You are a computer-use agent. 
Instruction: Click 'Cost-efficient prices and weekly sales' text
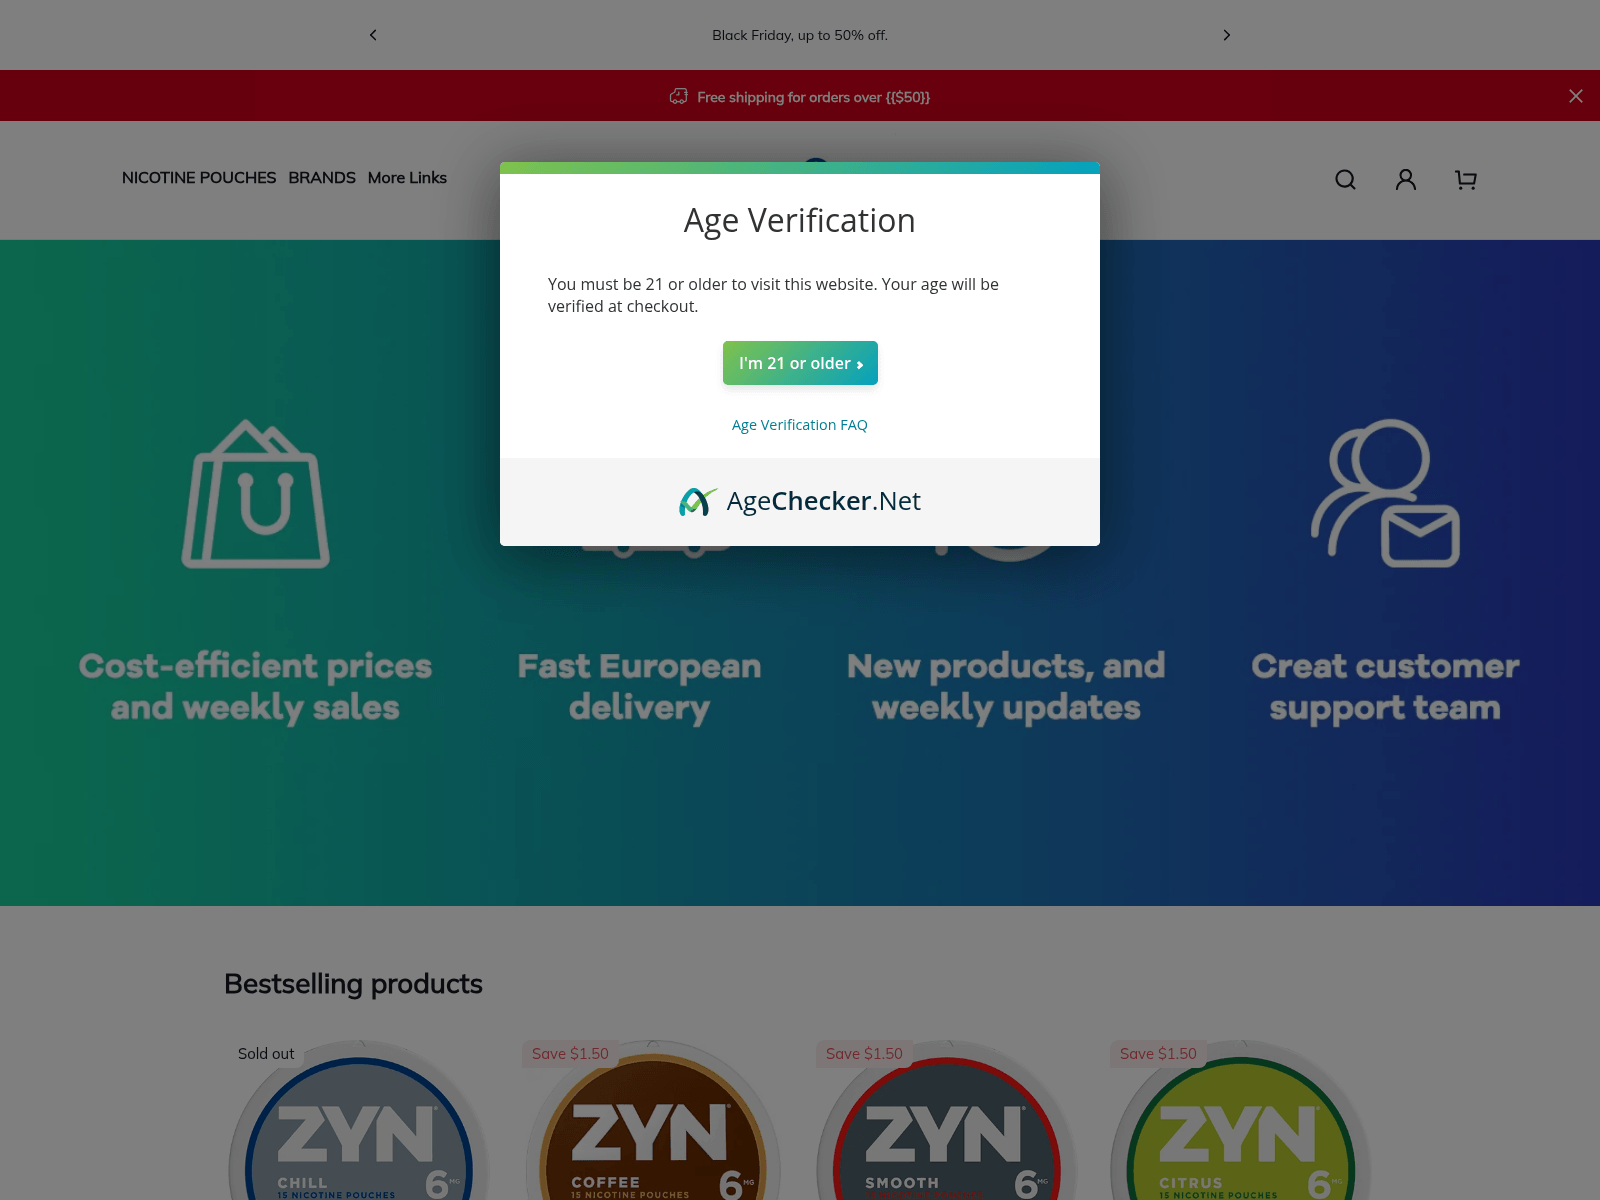point(256,687)
